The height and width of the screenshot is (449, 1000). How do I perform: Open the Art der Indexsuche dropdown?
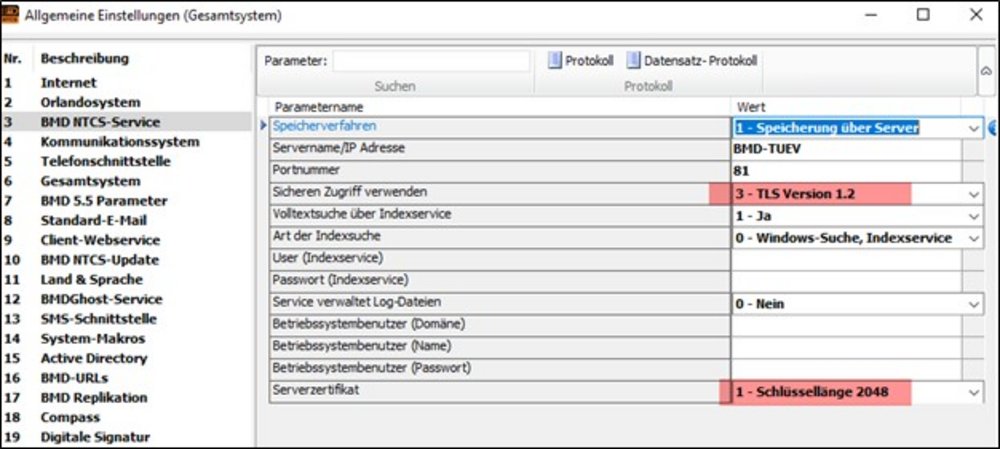(973, 238)
